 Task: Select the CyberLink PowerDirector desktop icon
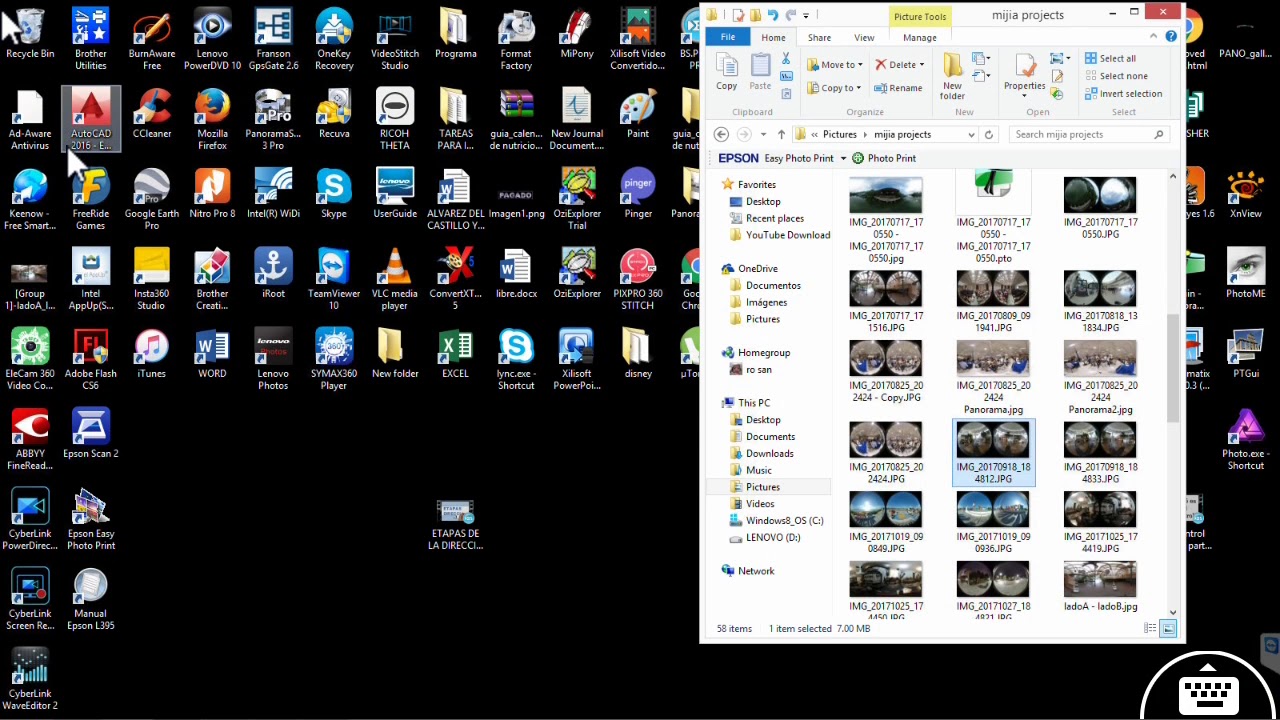pos(30,519)
